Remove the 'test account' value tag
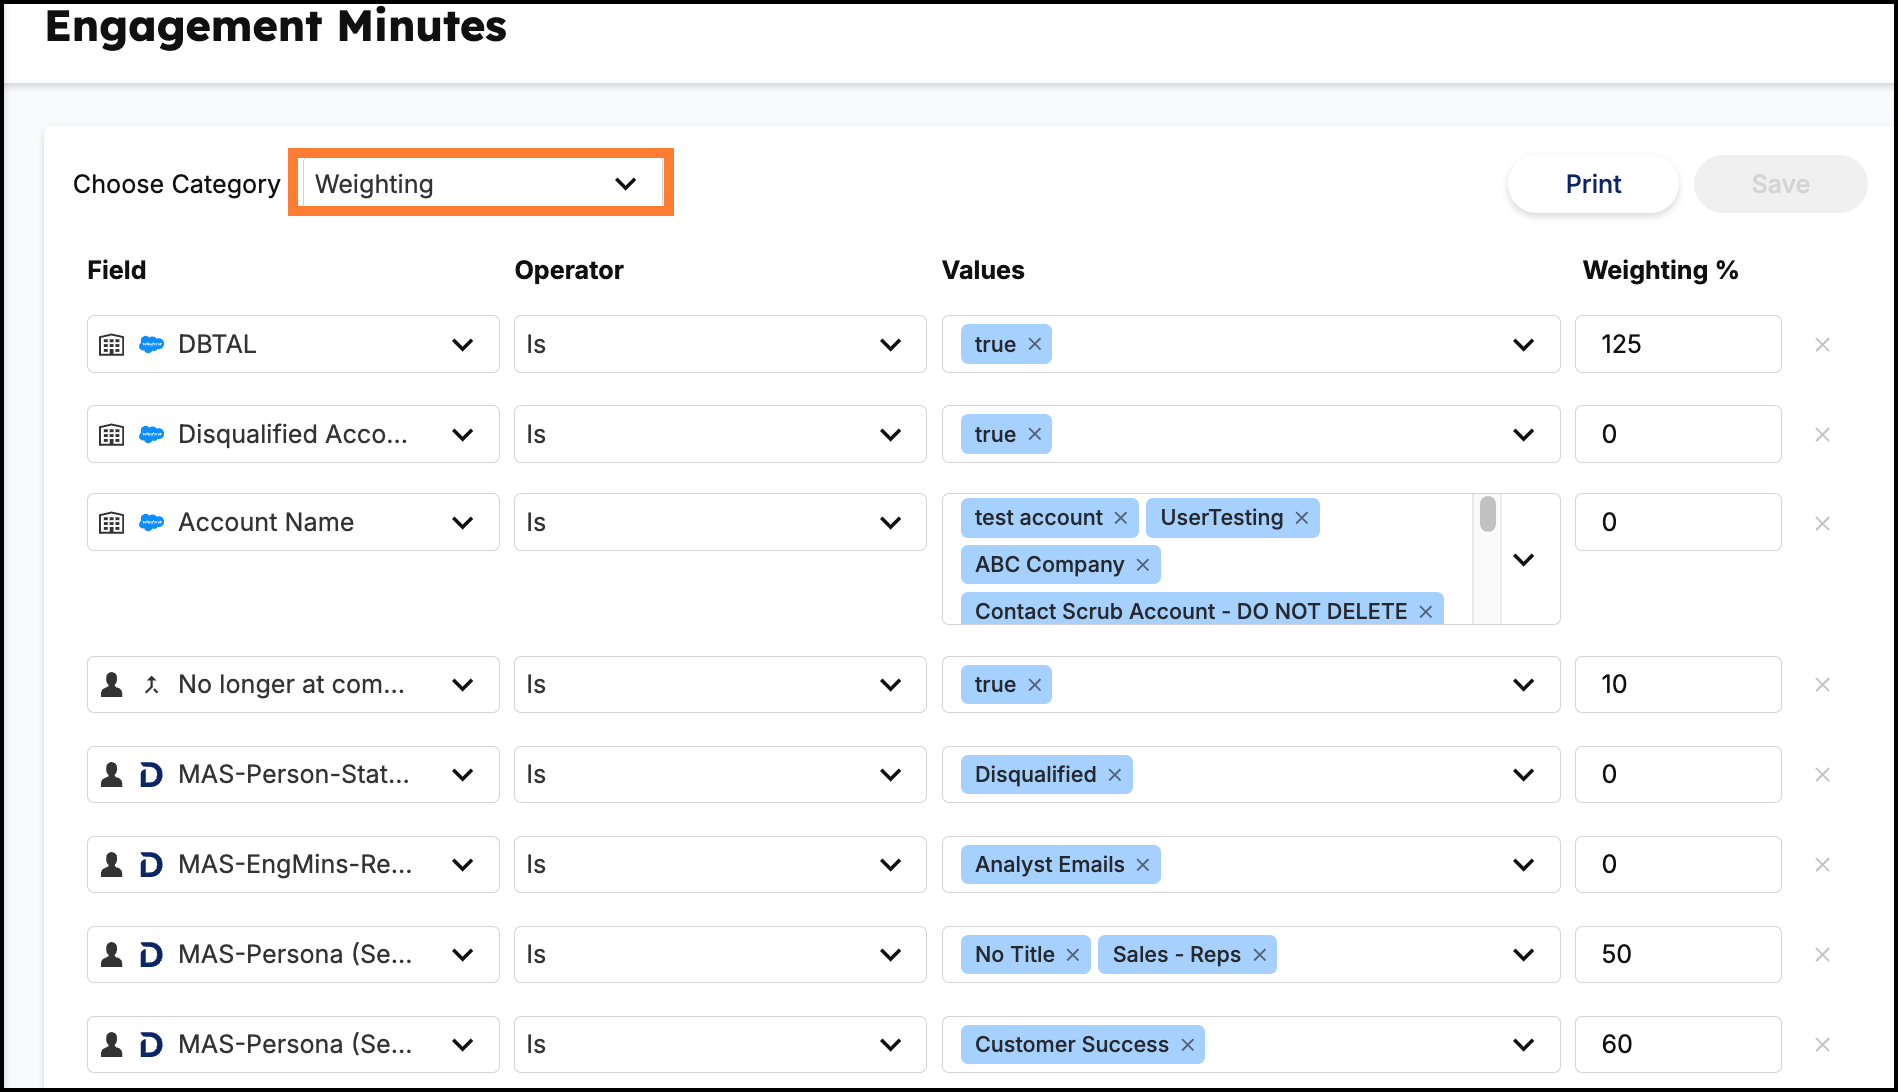1898x1092 pixels. (x=1121, y=517)
